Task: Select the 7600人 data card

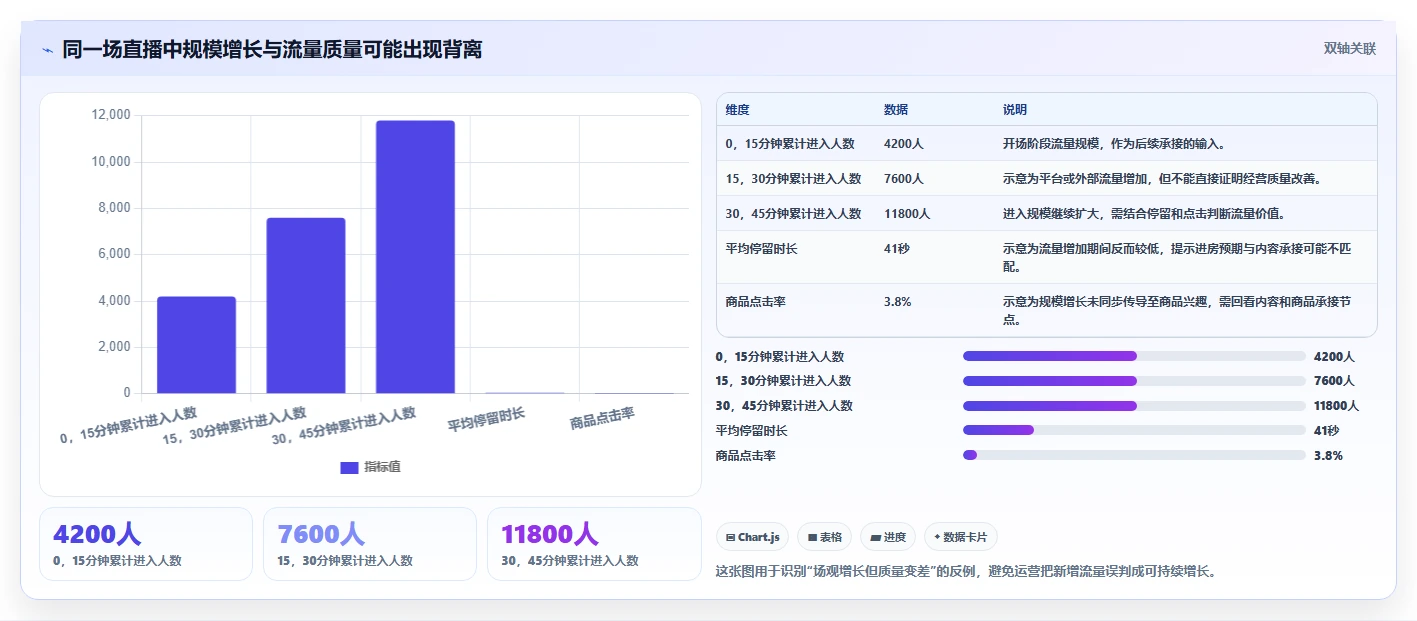Action: pyautogui.click(x=370, y=544)
